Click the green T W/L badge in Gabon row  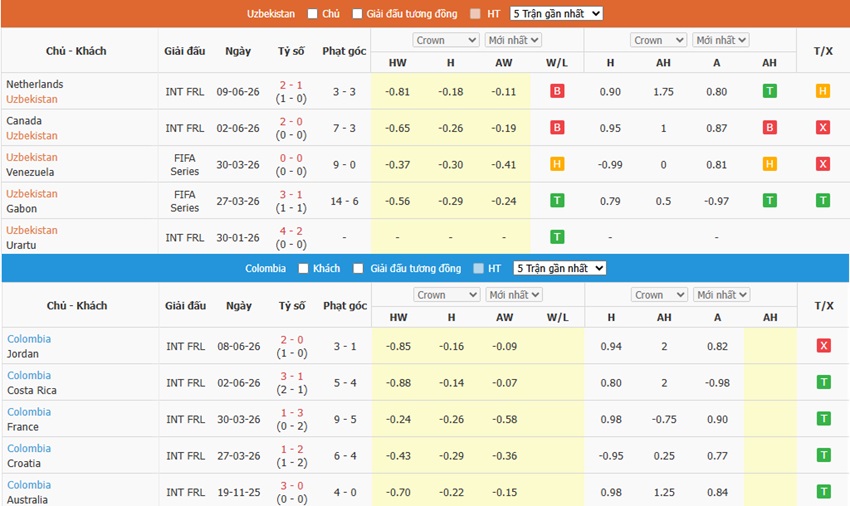(557, 201)
